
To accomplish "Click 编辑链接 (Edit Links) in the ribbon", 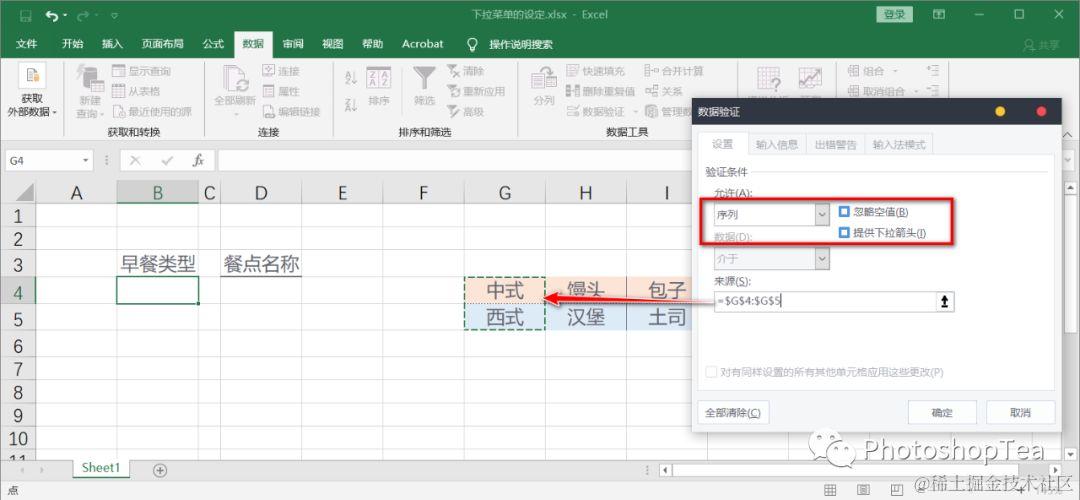I will pos(291,111).
